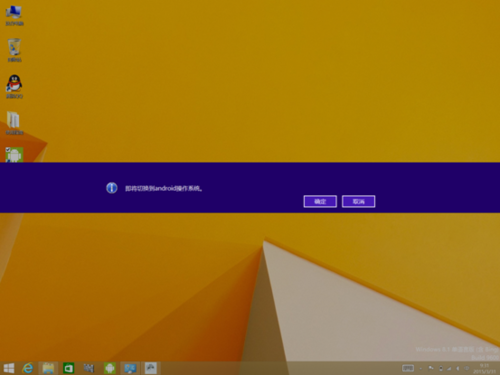Image resolution: width=500 pixels, height=375 pixels.
Task: Select the green Android desktop shortcut
Action: pyautogui.click(x=14, y=155)
